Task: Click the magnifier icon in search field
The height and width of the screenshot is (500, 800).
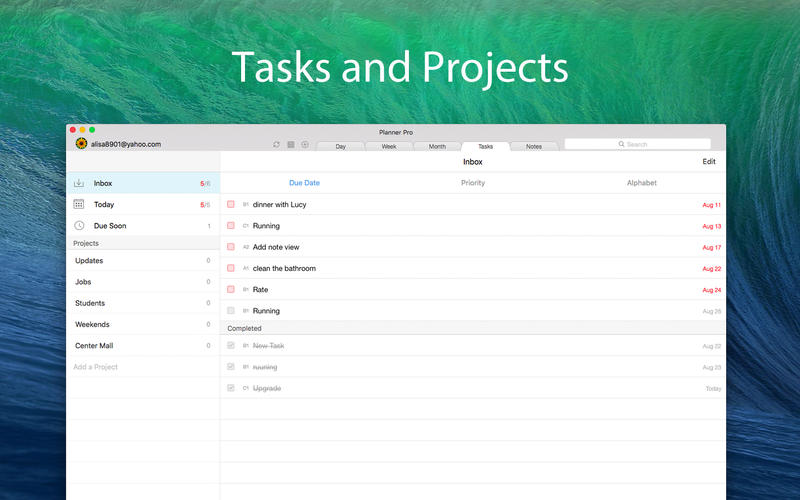Action: click(x=621, y=144)
